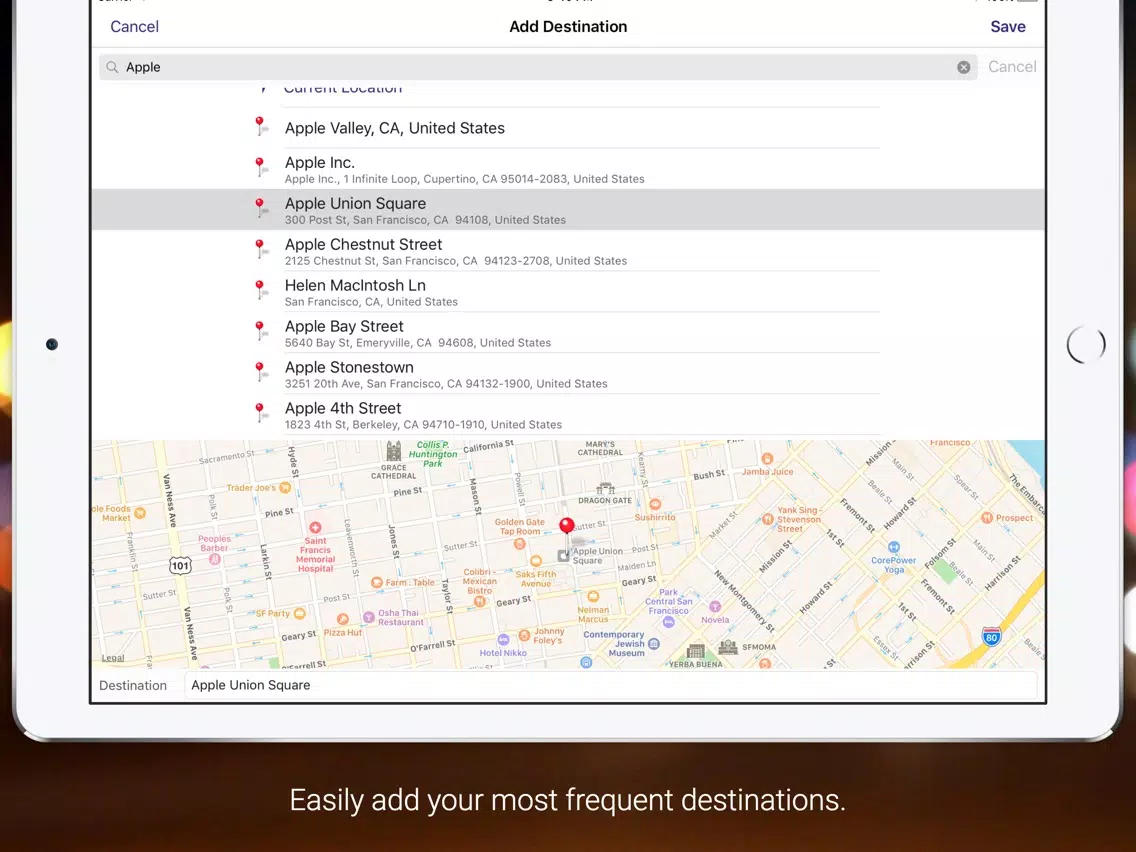Tap the Johnny Foley's map marker
1136x852 pixels.
tap(525, 635)
